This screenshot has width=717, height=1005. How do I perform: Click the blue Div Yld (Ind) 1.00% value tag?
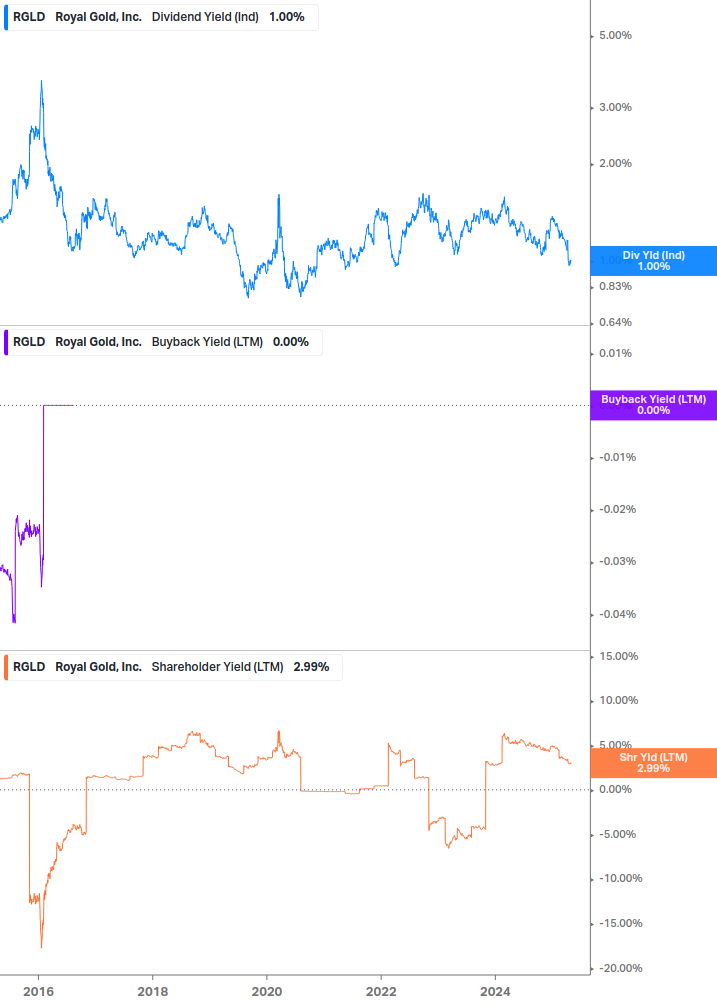(654, 261)
